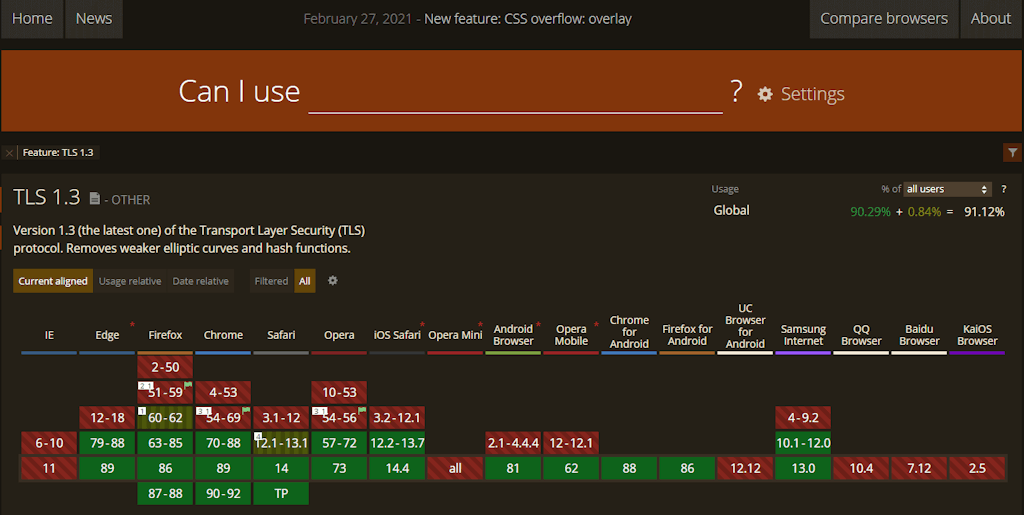Viewport: 1024px width, 515px height.
Task: Click the Firefox column header
Action: point(165,335)
